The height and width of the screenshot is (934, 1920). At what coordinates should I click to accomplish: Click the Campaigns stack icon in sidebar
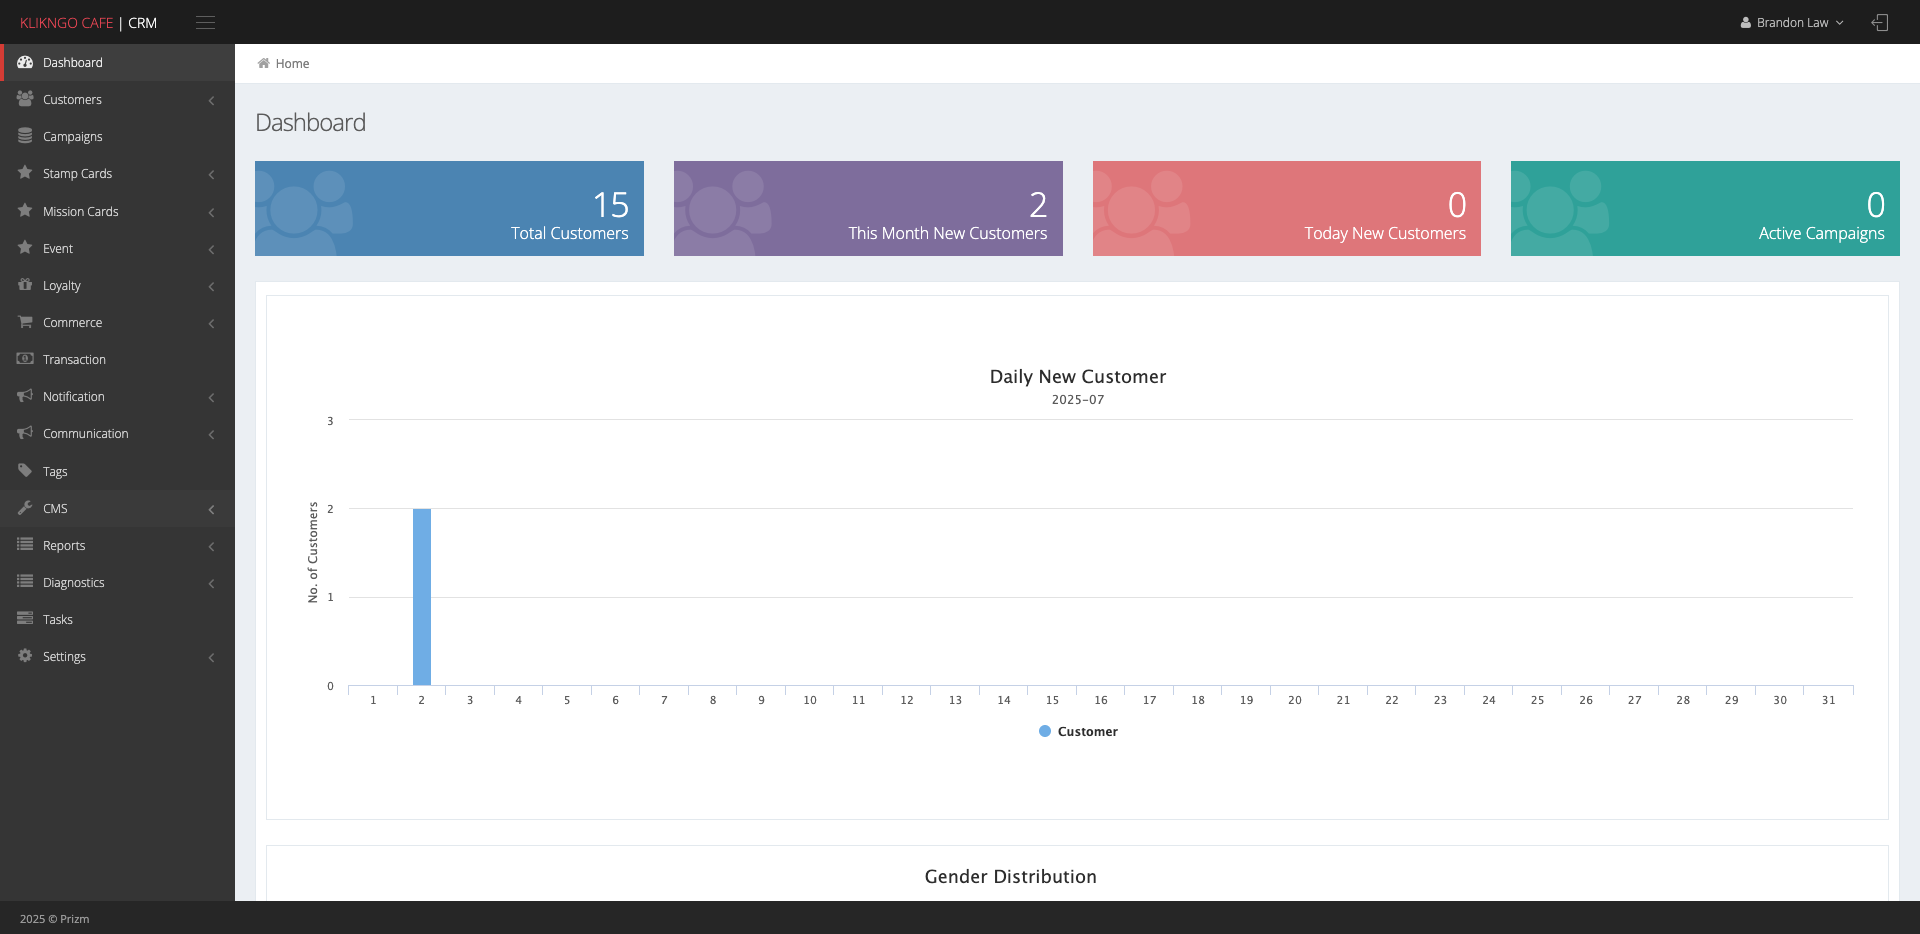pyautogui.click(x=25, y=136)
